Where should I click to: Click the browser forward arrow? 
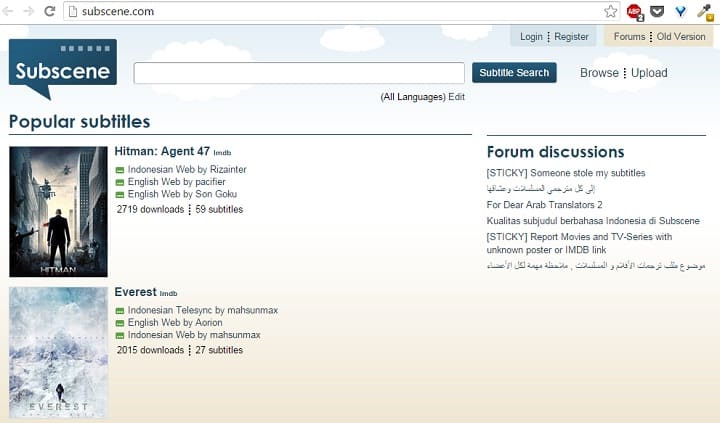pyautogui.click(x=29, y=11)
